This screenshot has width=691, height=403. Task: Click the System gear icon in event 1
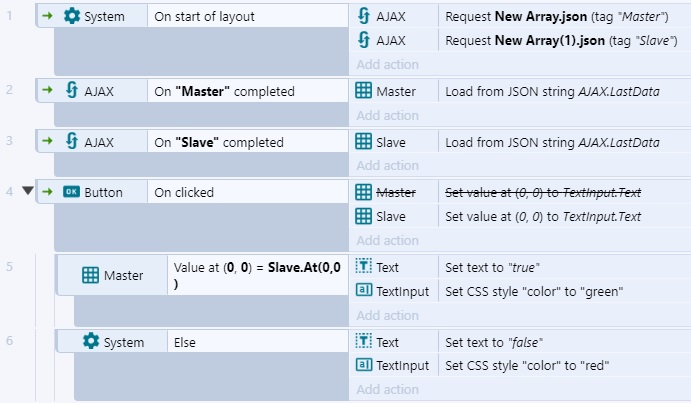tap(72, 16)
